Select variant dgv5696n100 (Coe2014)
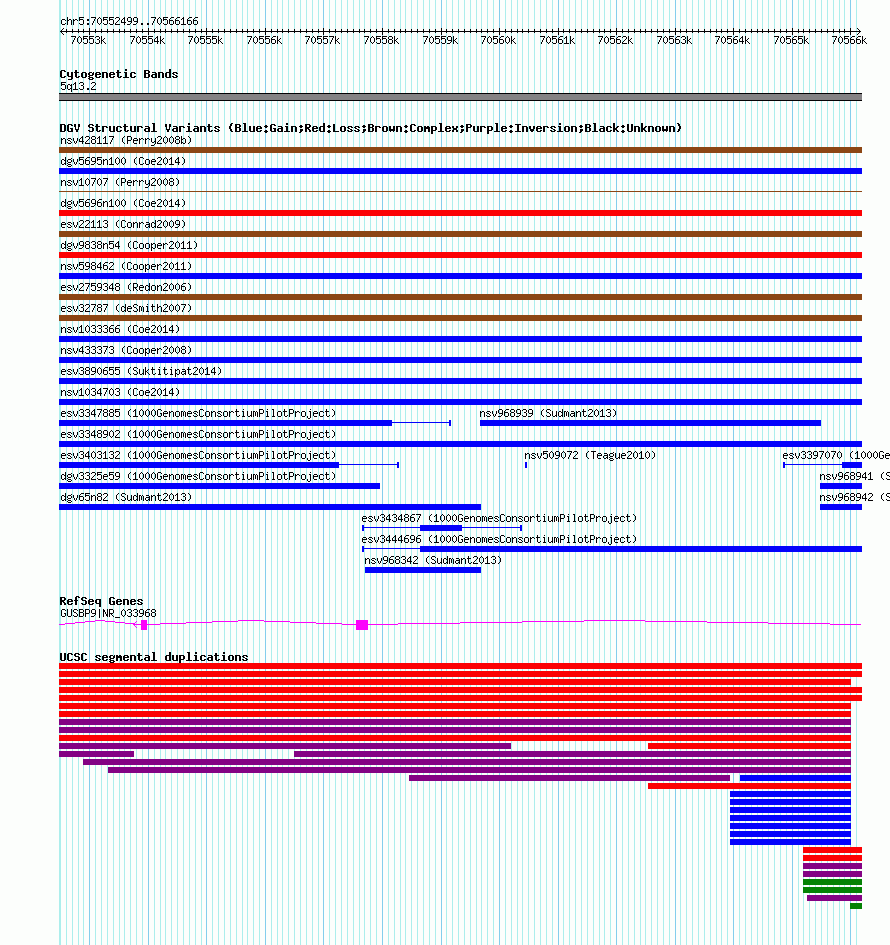 point(123,203)
